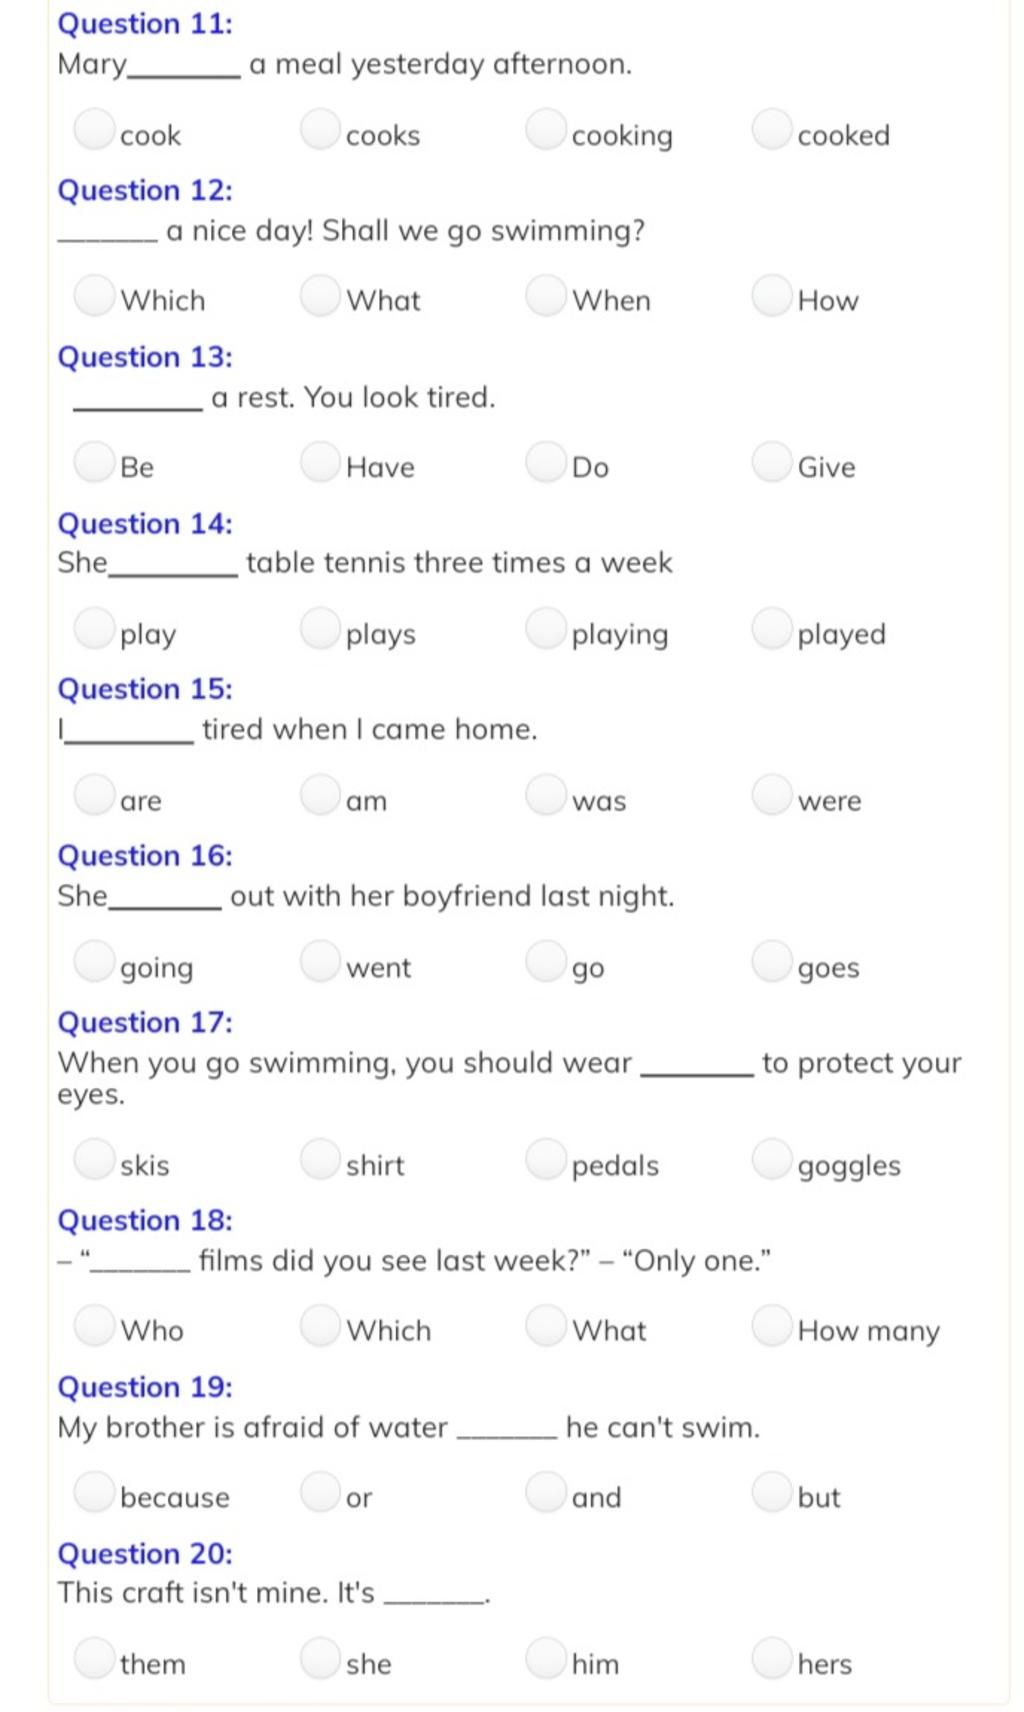The width and height of the screenshot is (1024, 1712).
Task: Select 'Have' for Question 13
Action: pyautogui.click(x=321, y=461)
